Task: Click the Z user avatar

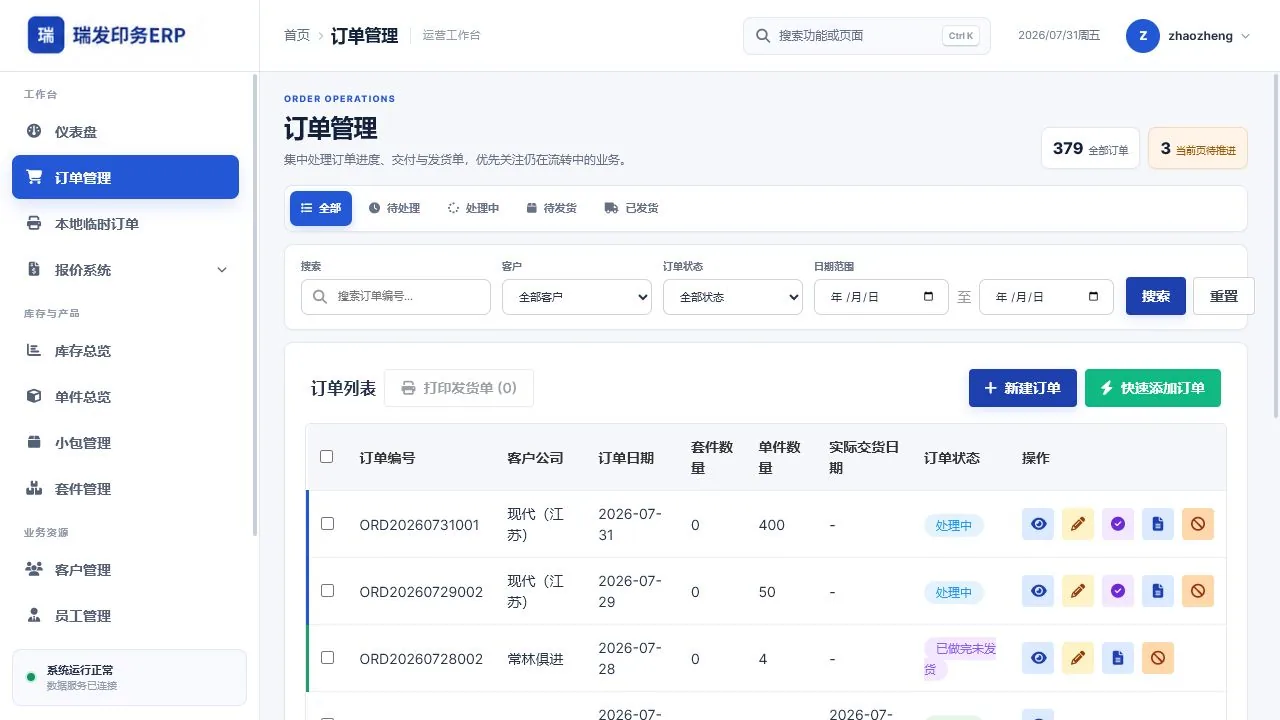Action: coord(1143,36)
